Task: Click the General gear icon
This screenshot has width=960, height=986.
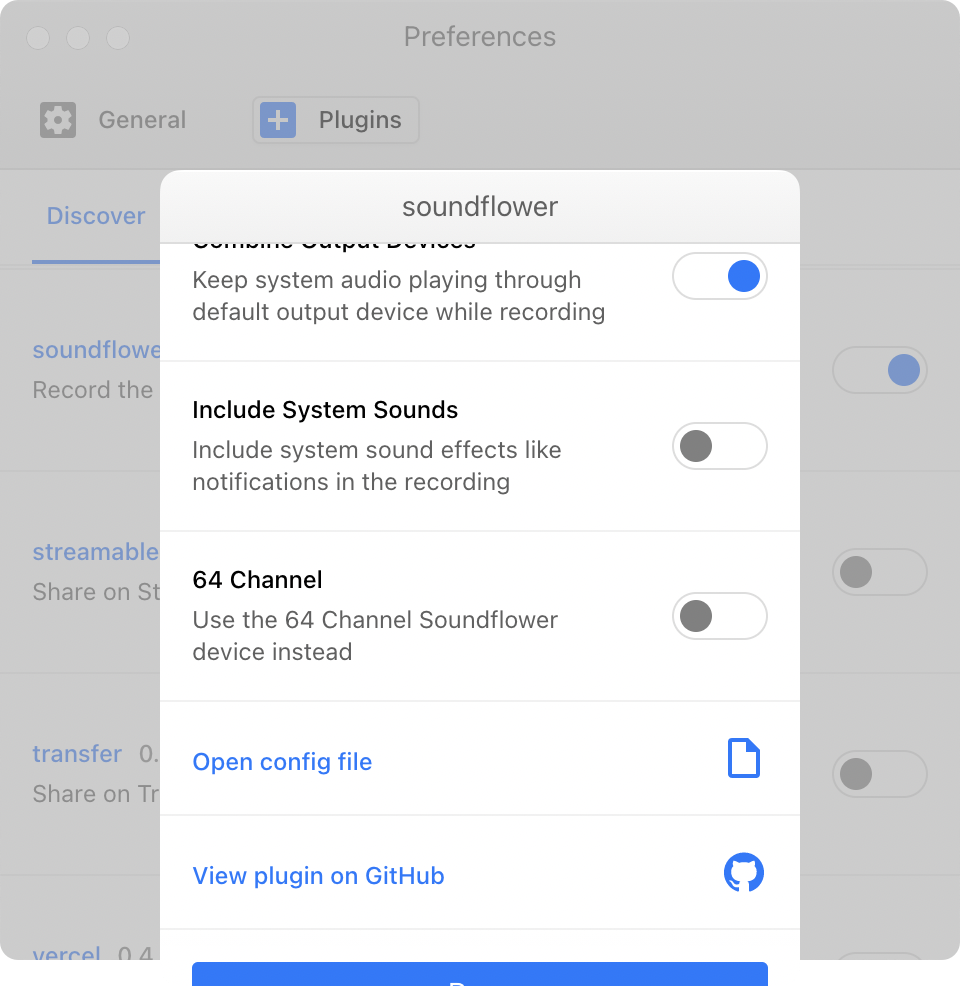Action: [x=58, y=119]
